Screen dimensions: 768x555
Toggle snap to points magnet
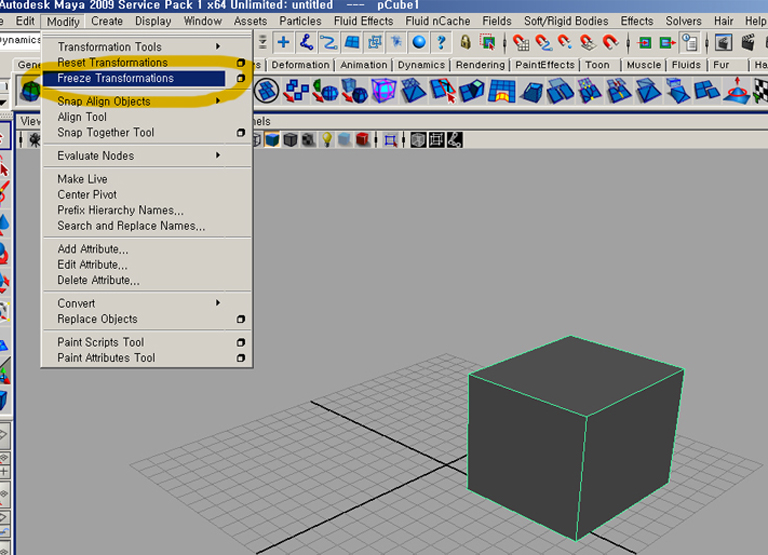click(565, 43)
